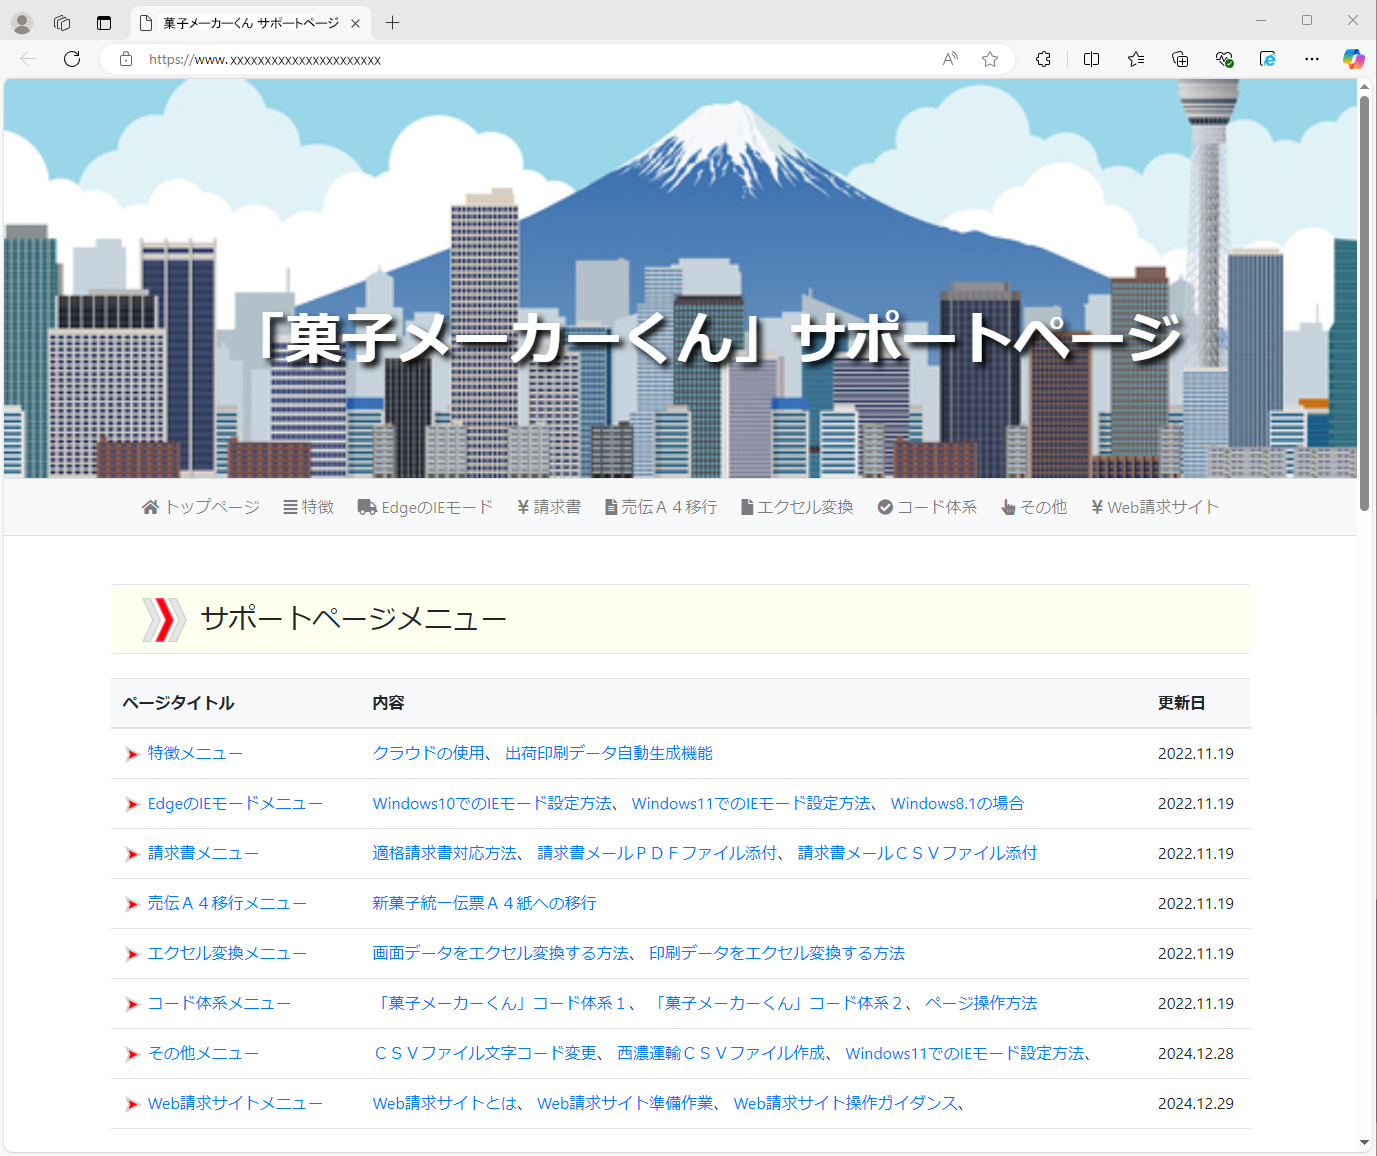Screen dimensions: 1377x1156
Task: Close the 菓子メーカーくん サポートページ tab
Action: [x=355, y=23]
